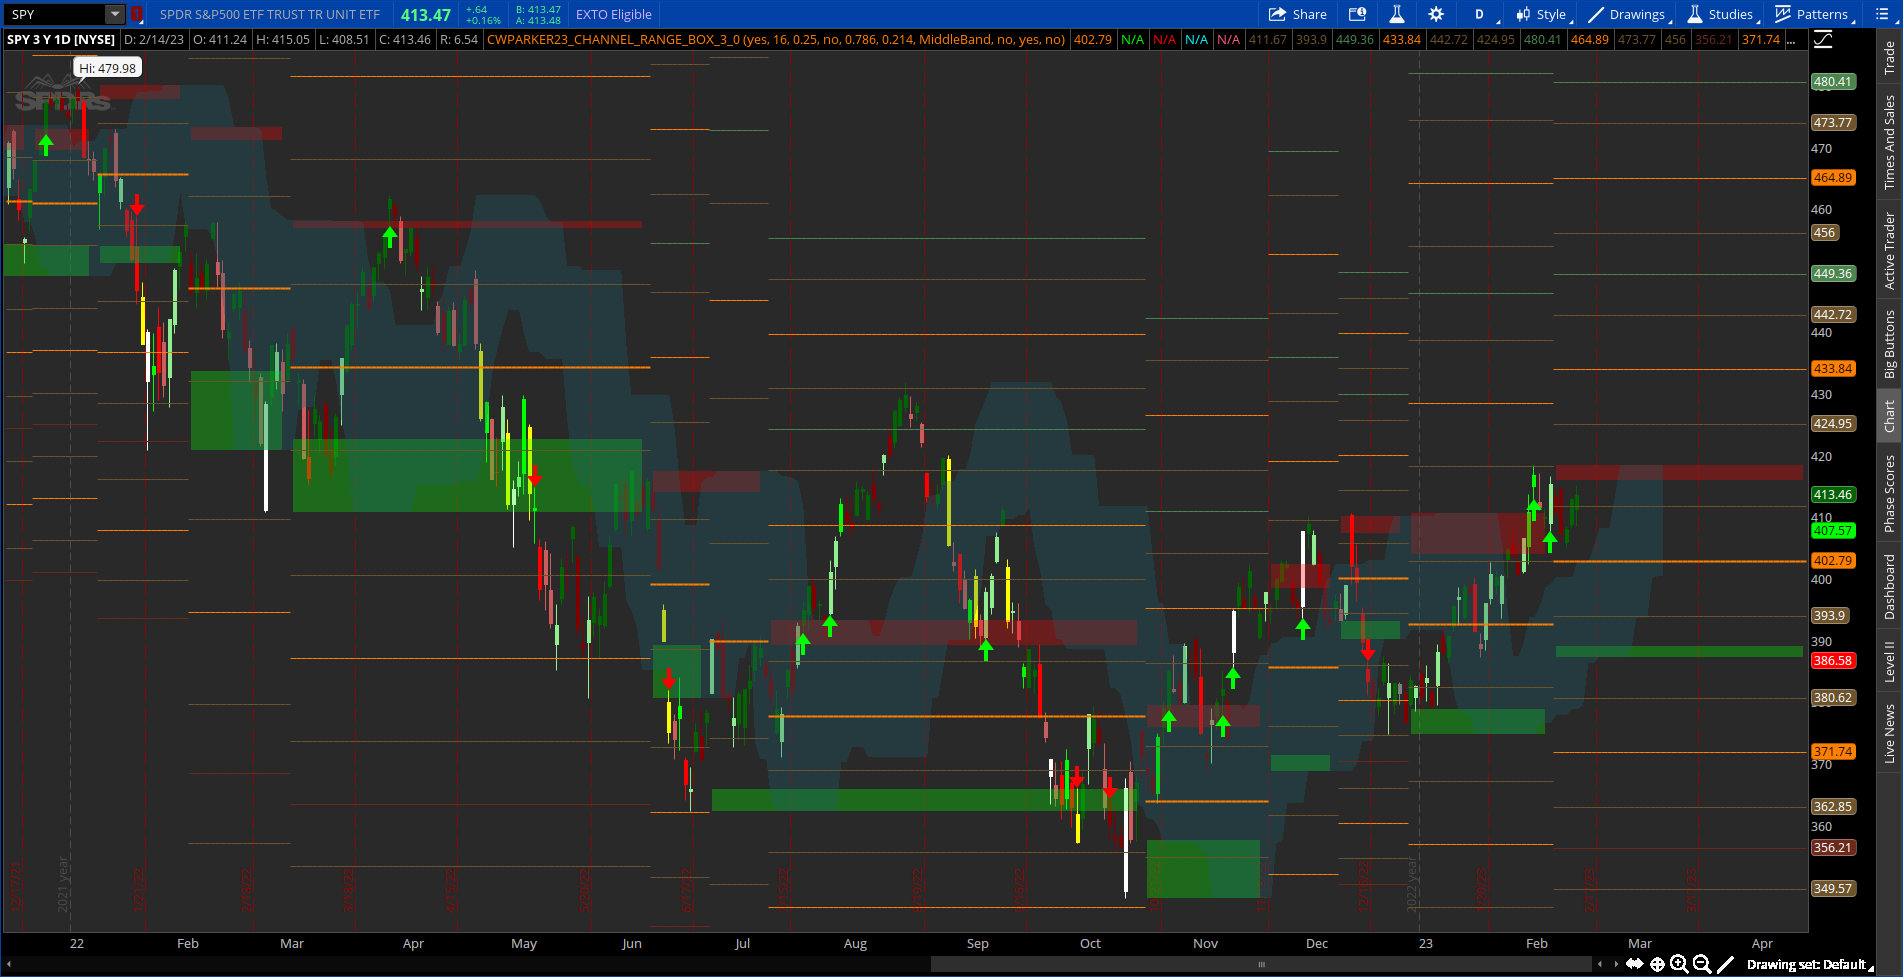The height and width of the screenshot is (977, 1903).
Task: Open the drawing tool pencil icon near zoom controls
Action: [1726, 964]
